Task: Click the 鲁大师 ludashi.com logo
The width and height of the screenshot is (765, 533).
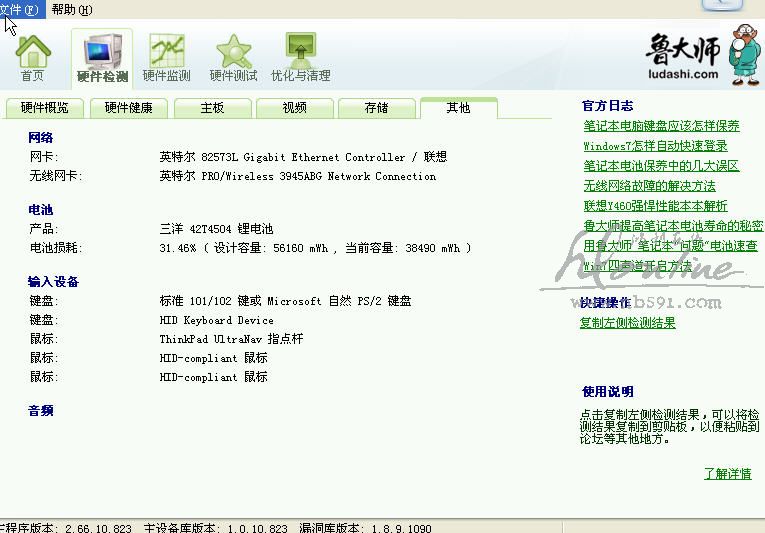Action: [683, 57]
